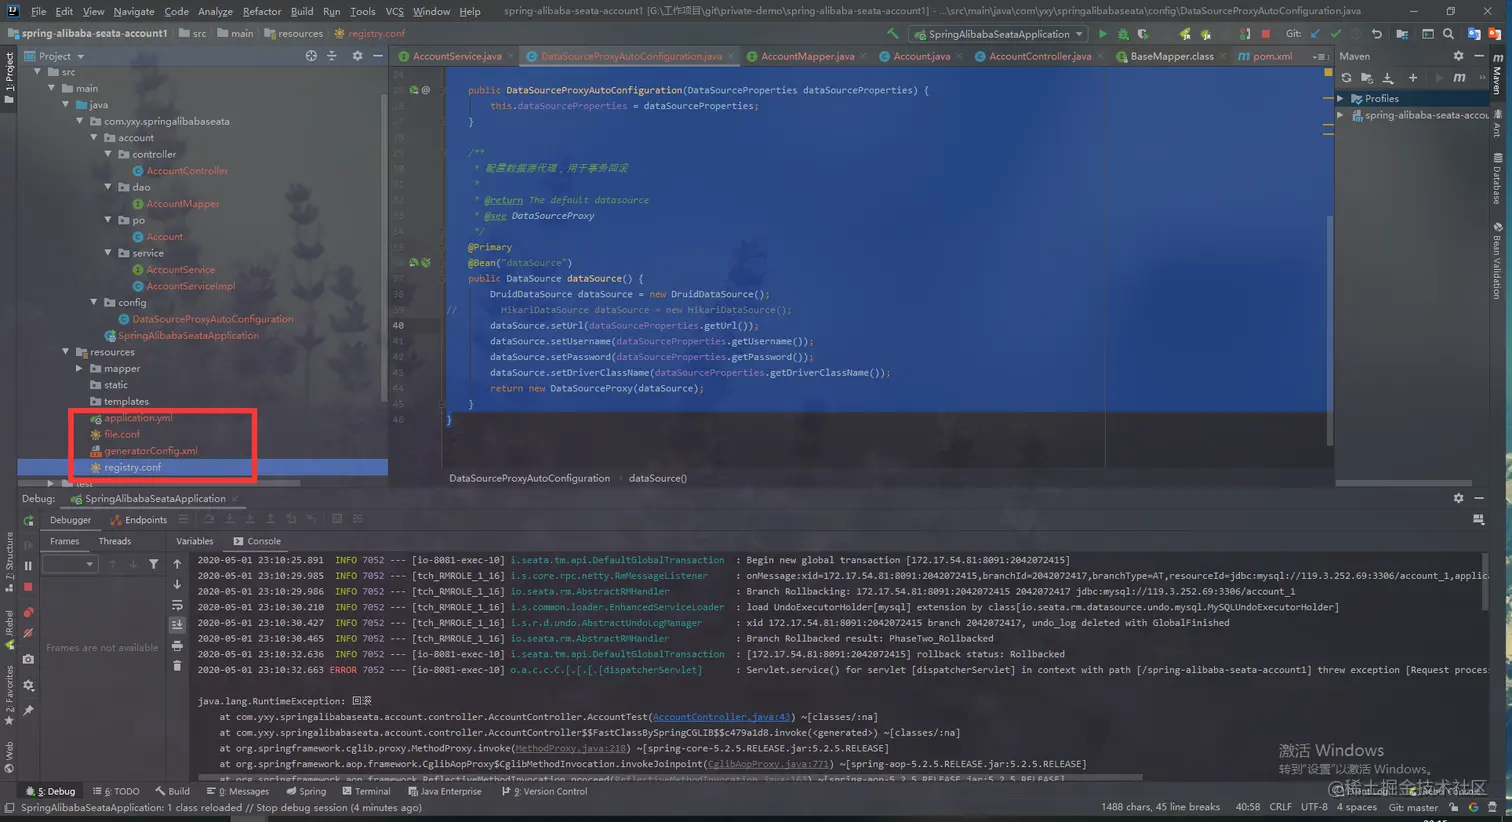Update project with the Git blue arrow
The height and width of the screenshot is (822, 1512).
click(x=1315, y=34)
